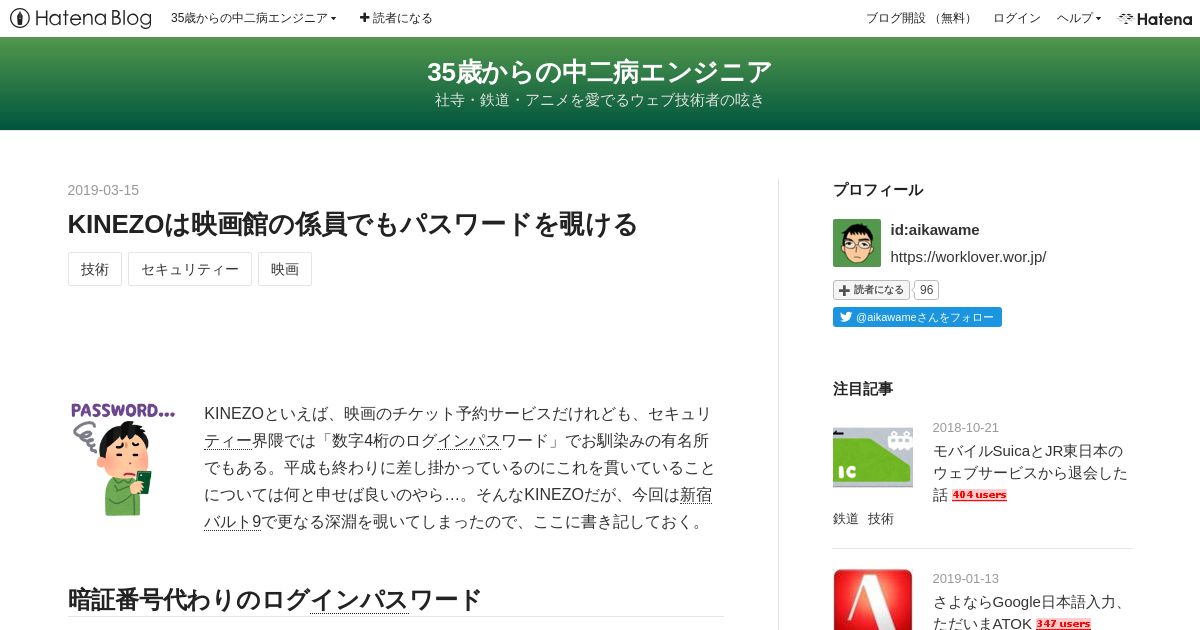Click the 404 users bookmark badge
The width and height of the screenshot is (1200, 630).
(x=979, y=495)
